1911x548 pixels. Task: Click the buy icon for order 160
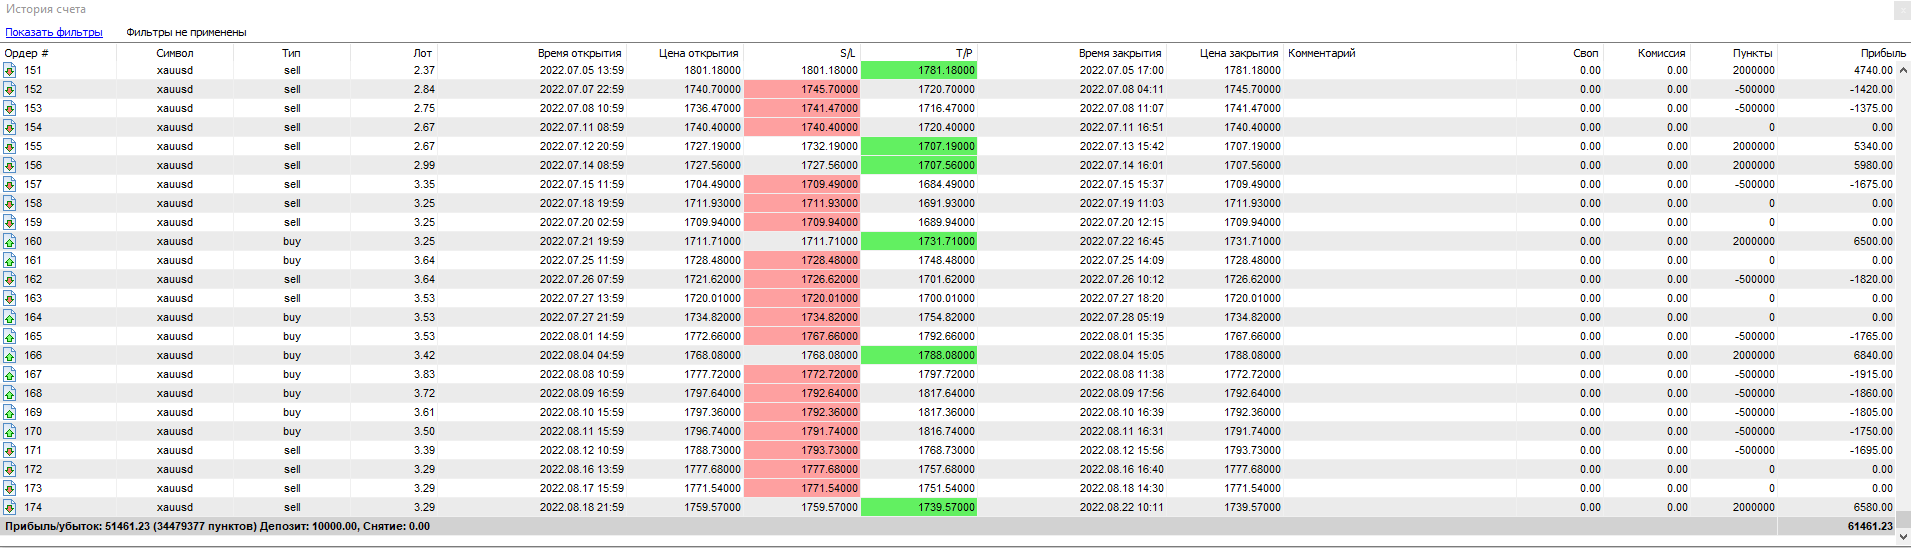(9, 241)
